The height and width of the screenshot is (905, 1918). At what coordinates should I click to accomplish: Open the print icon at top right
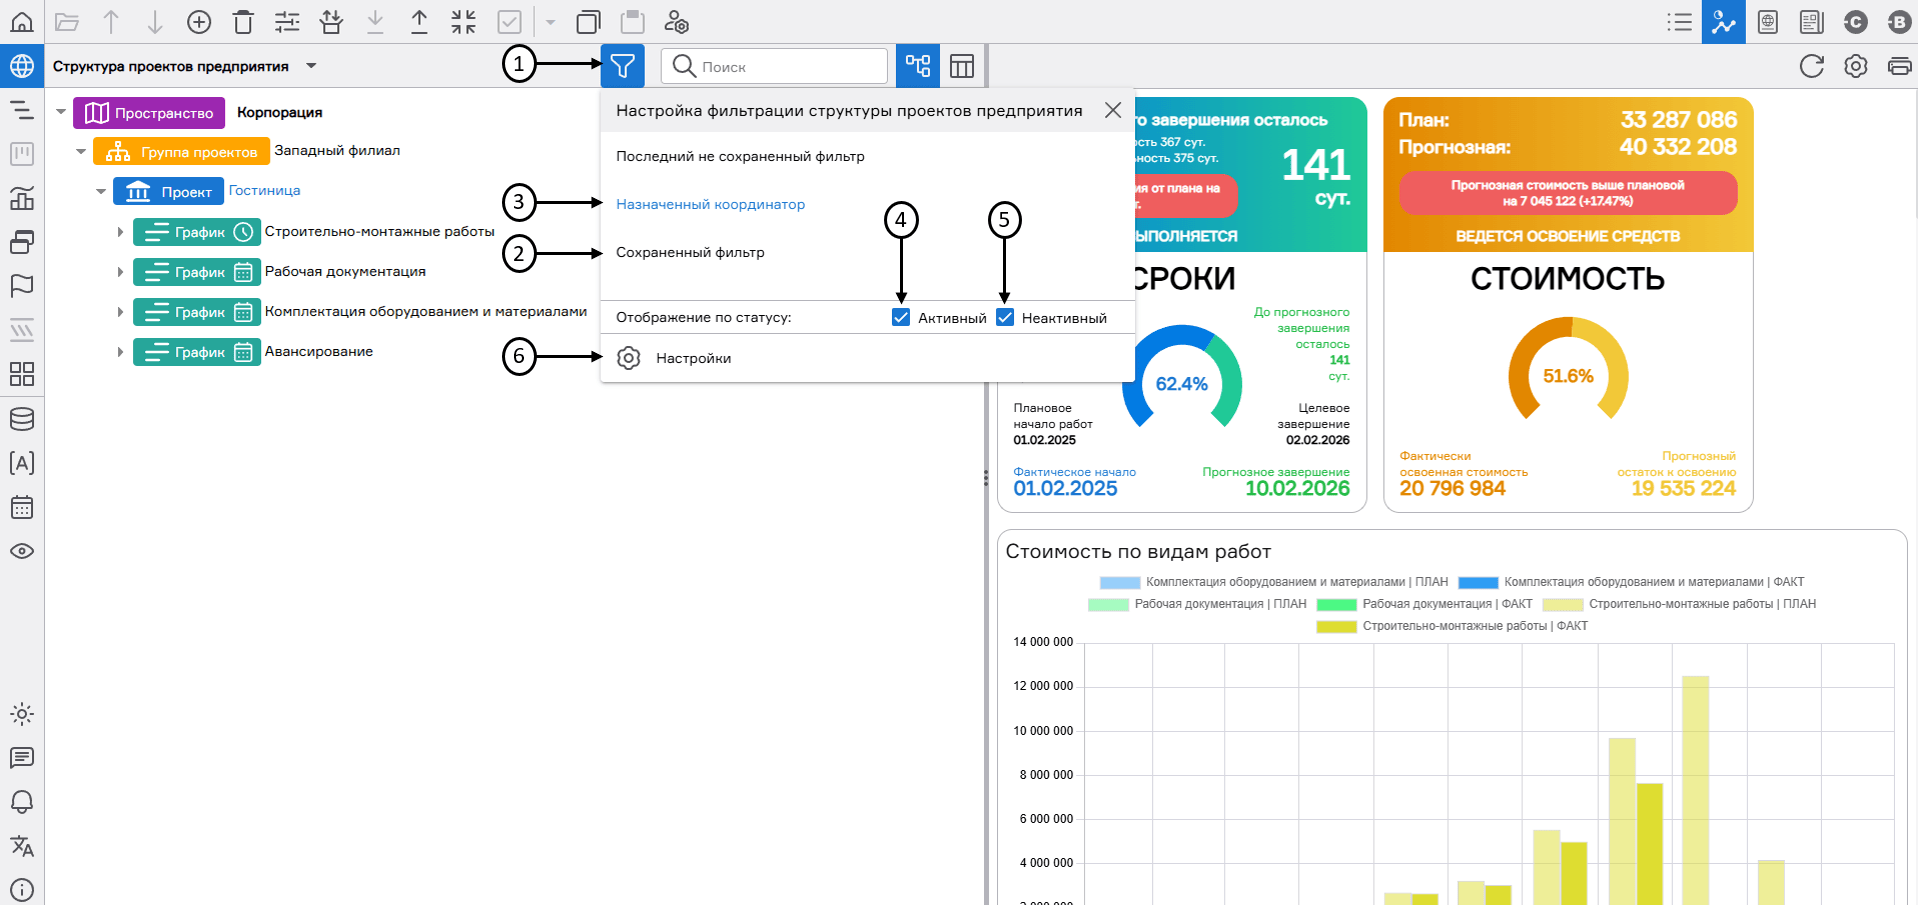[x=1899, y=66]
